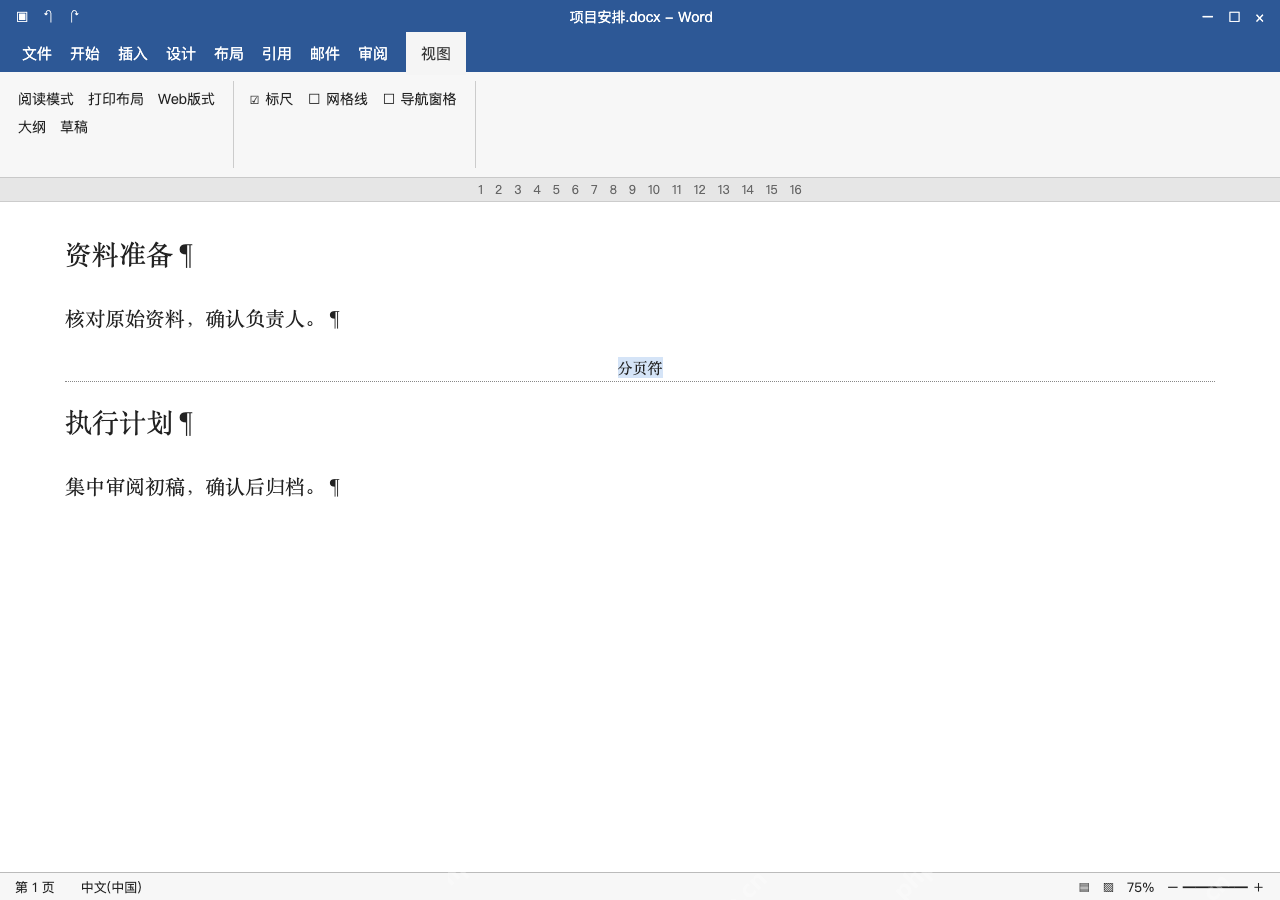The height and width of the screenshot is (900, 1280).
Task: Open the 文件 menu
Action: (37, 54)
